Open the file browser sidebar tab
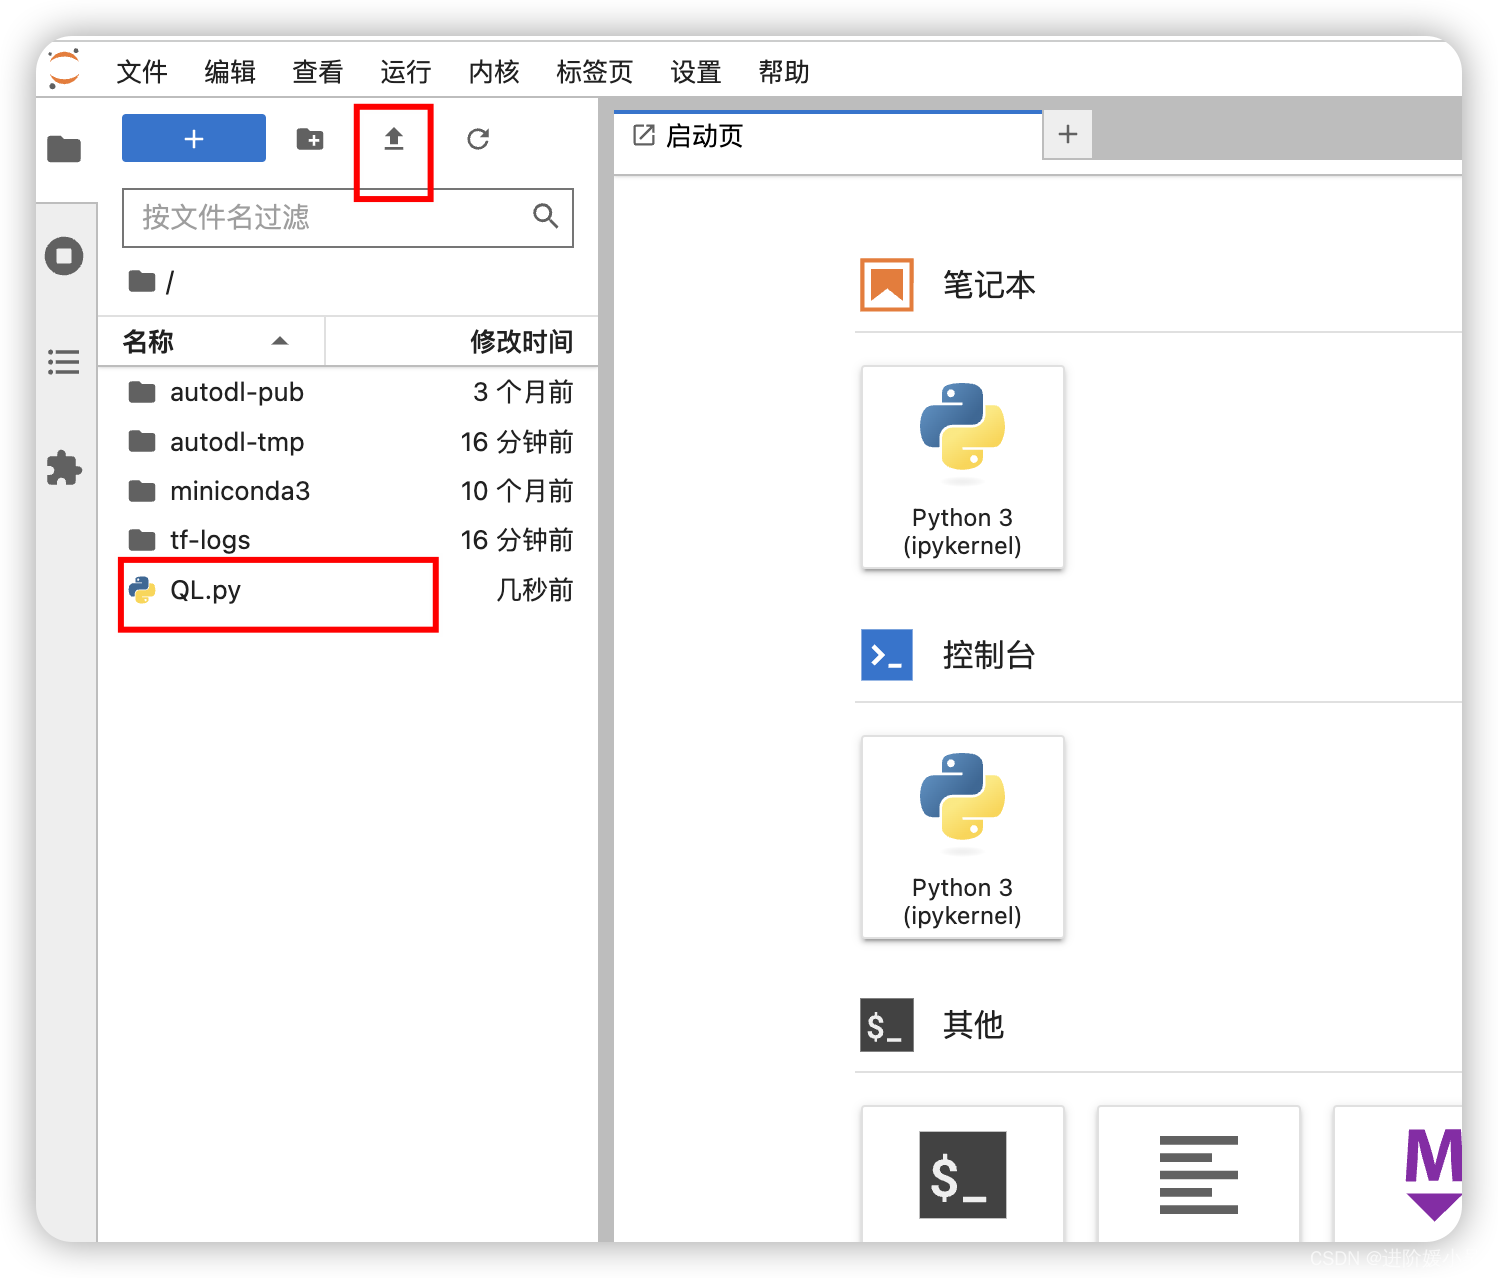This screenshot has width=1498, height=1278. click(64, 149)
